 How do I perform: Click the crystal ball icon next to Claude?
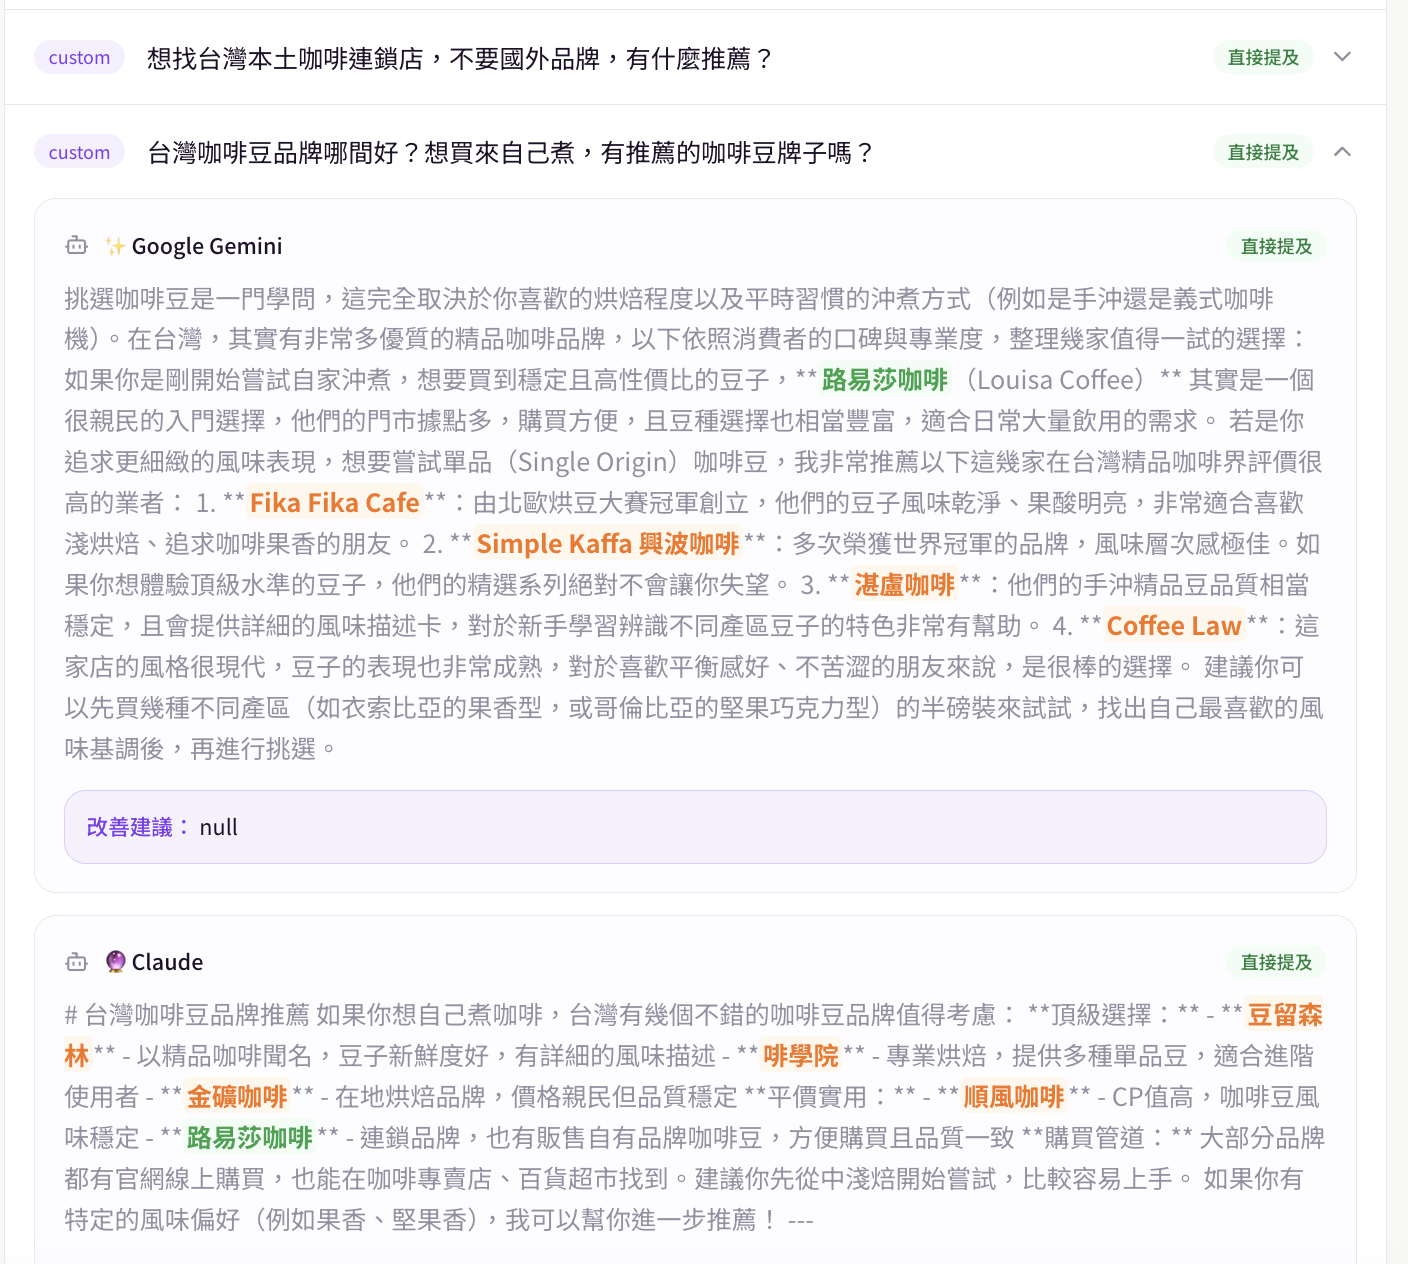116,962
